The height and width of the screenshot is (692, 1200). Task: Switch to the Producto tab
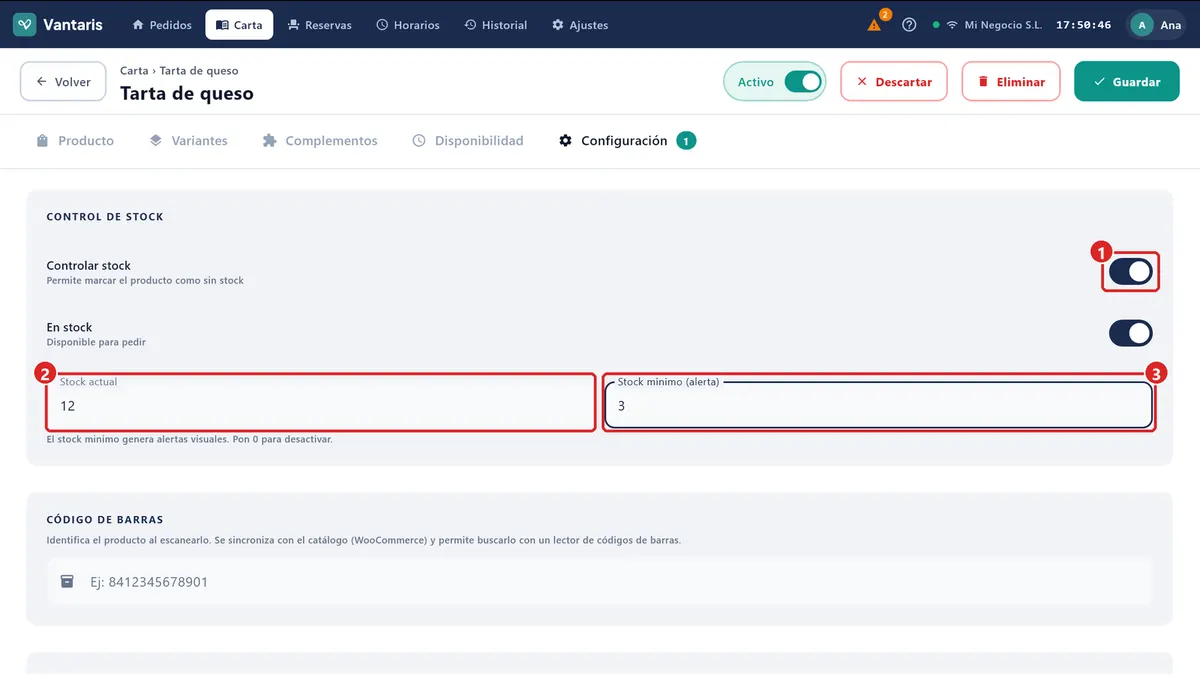tap(75, 141)
